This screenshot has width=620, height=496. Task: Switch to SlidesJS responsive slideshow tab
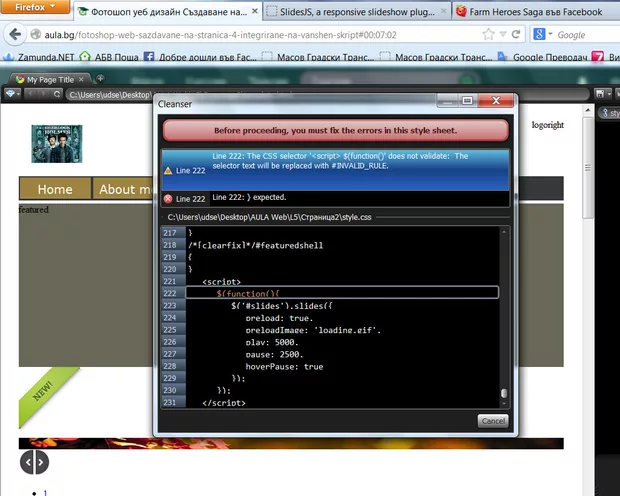pos(357,12)
